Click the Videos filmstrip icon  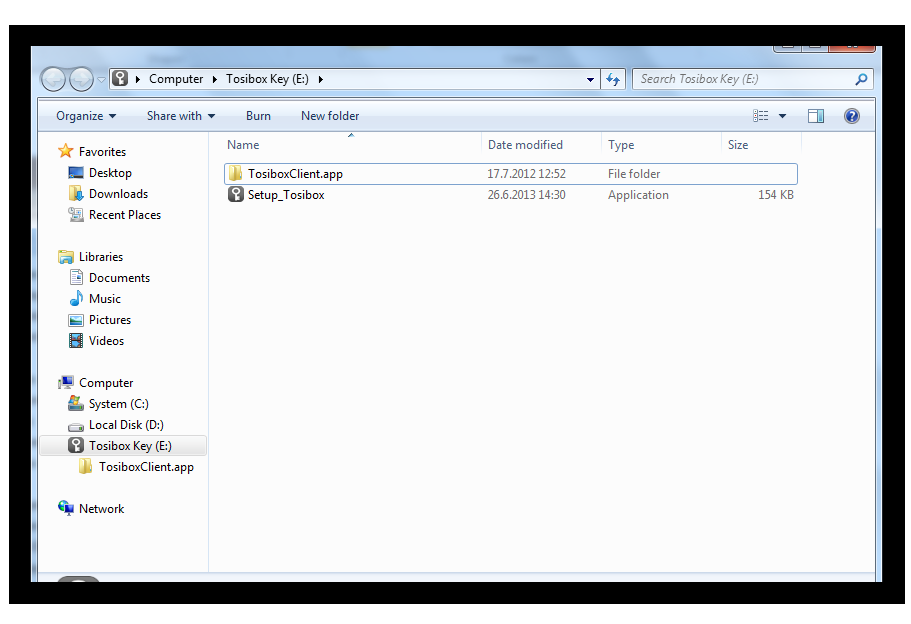(x=76, y=340)
